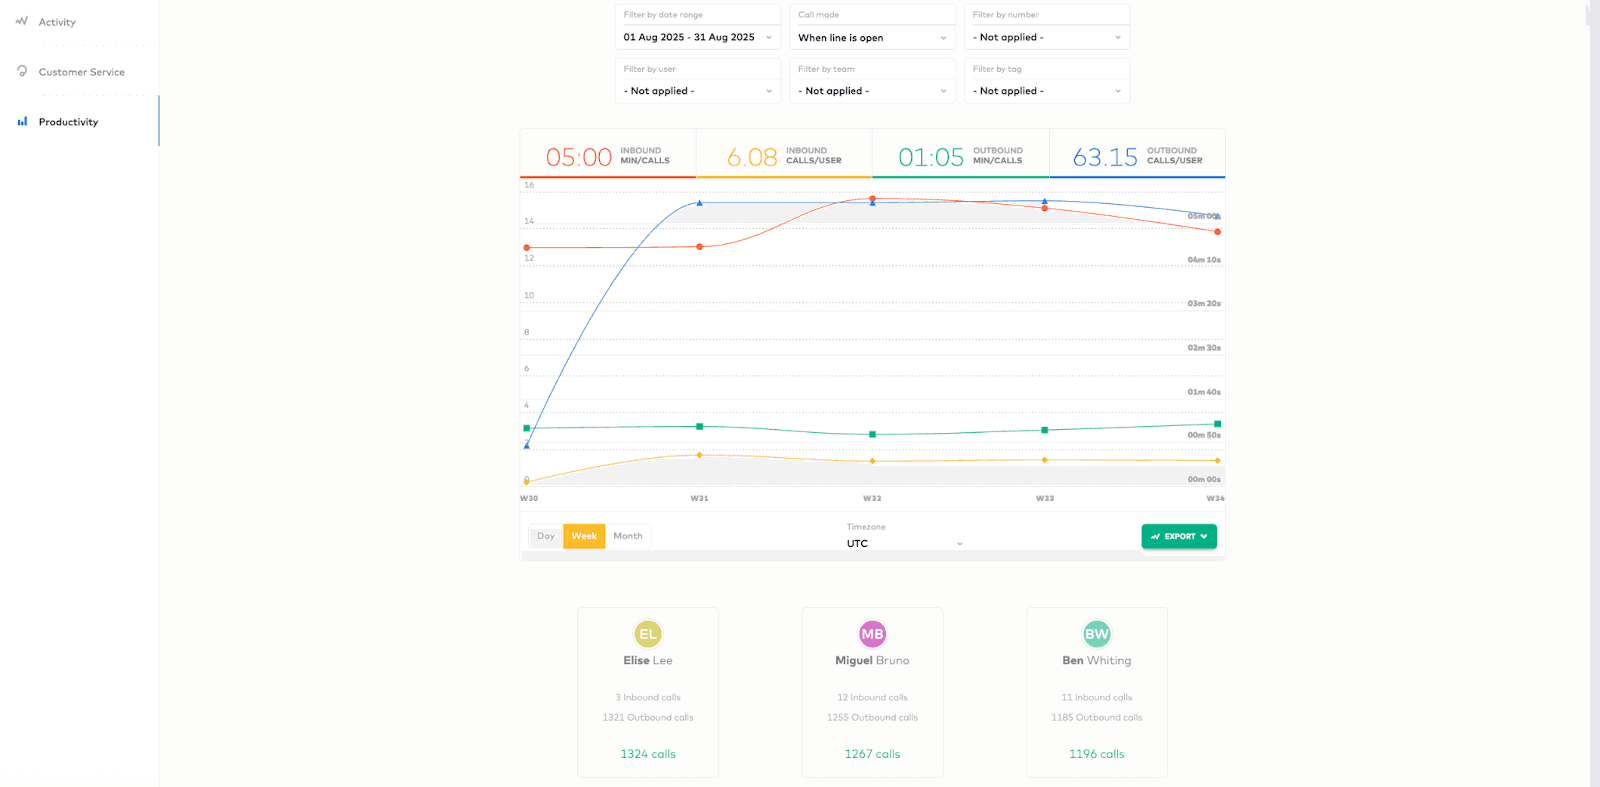The height and width of the screenshot is (787, 1600).
Task: Click Ben Whiting's BW avatar
Action: [x=1097, y=634]
